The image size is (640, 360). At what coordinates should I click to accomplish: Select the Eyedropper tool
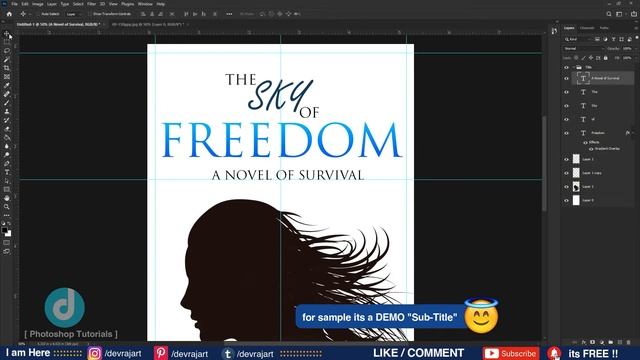(x=7, y=85)
